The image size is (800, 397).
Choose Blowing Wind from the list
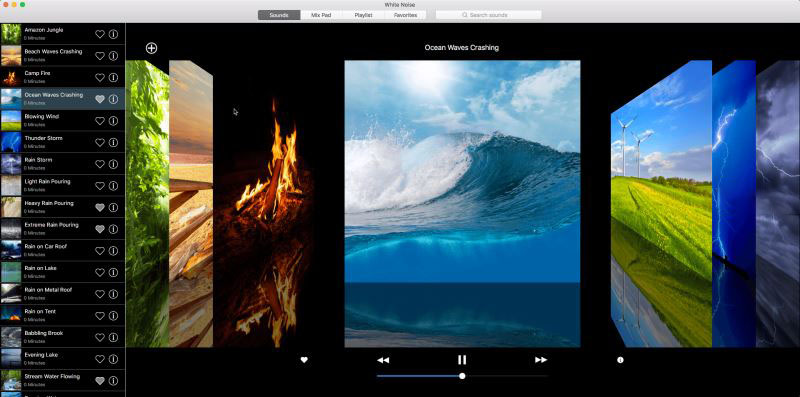tap(62, 120)
